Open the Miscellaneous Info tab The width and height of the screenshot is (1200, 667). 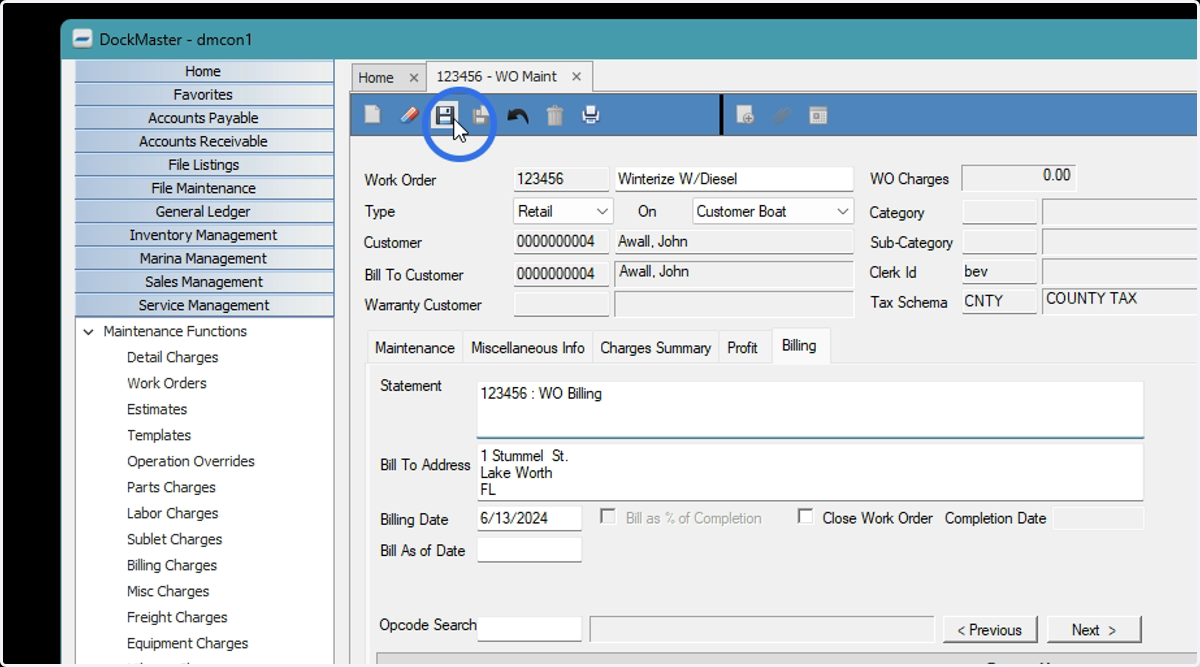coord(528,347)
